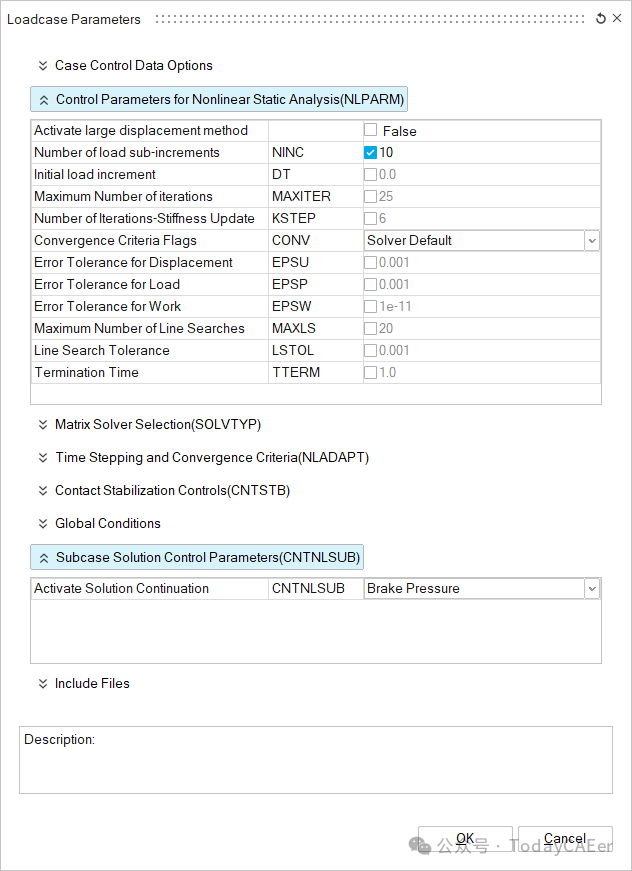Image resolution: width=632 pixels, height=871 pixels.
Task: Collapse the NLPARM control parameters section
Action: click(219, 100)
